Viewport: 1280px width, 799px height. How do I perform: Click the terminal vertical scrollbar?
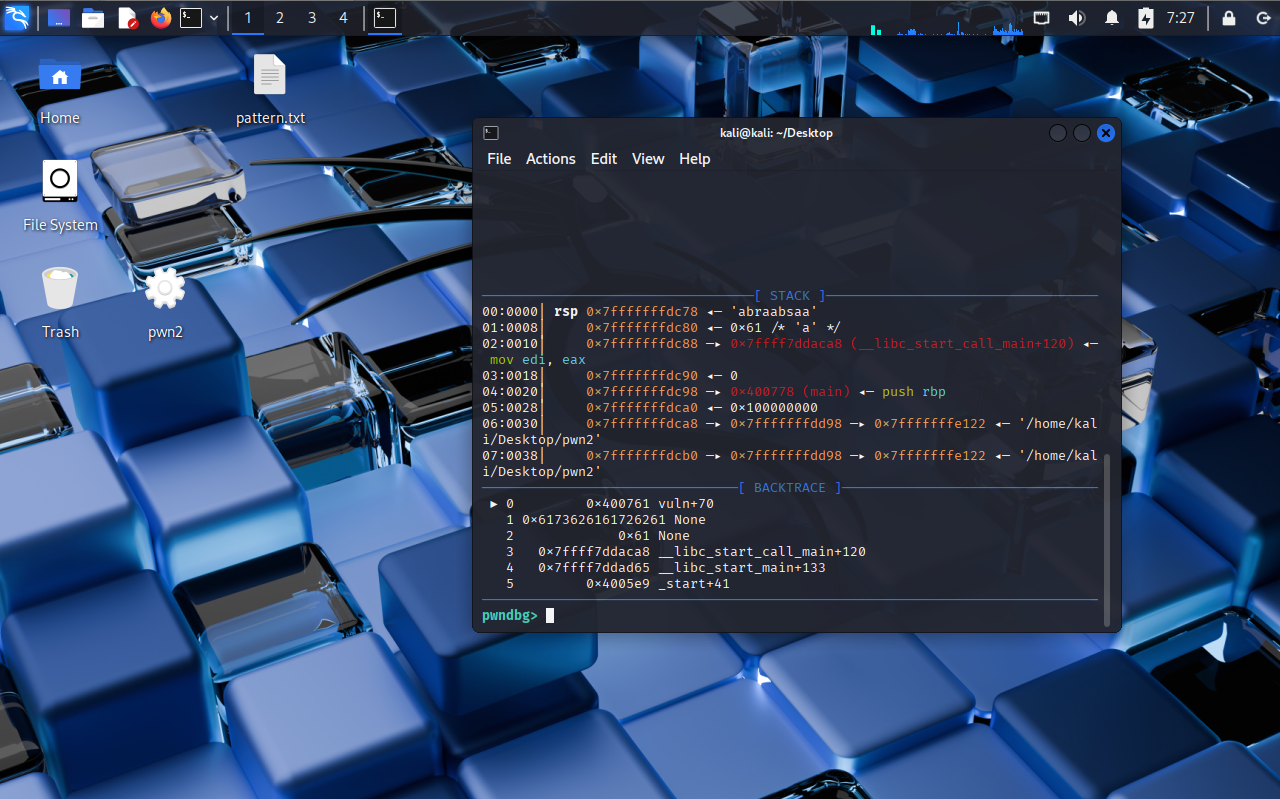point(1106,541)
